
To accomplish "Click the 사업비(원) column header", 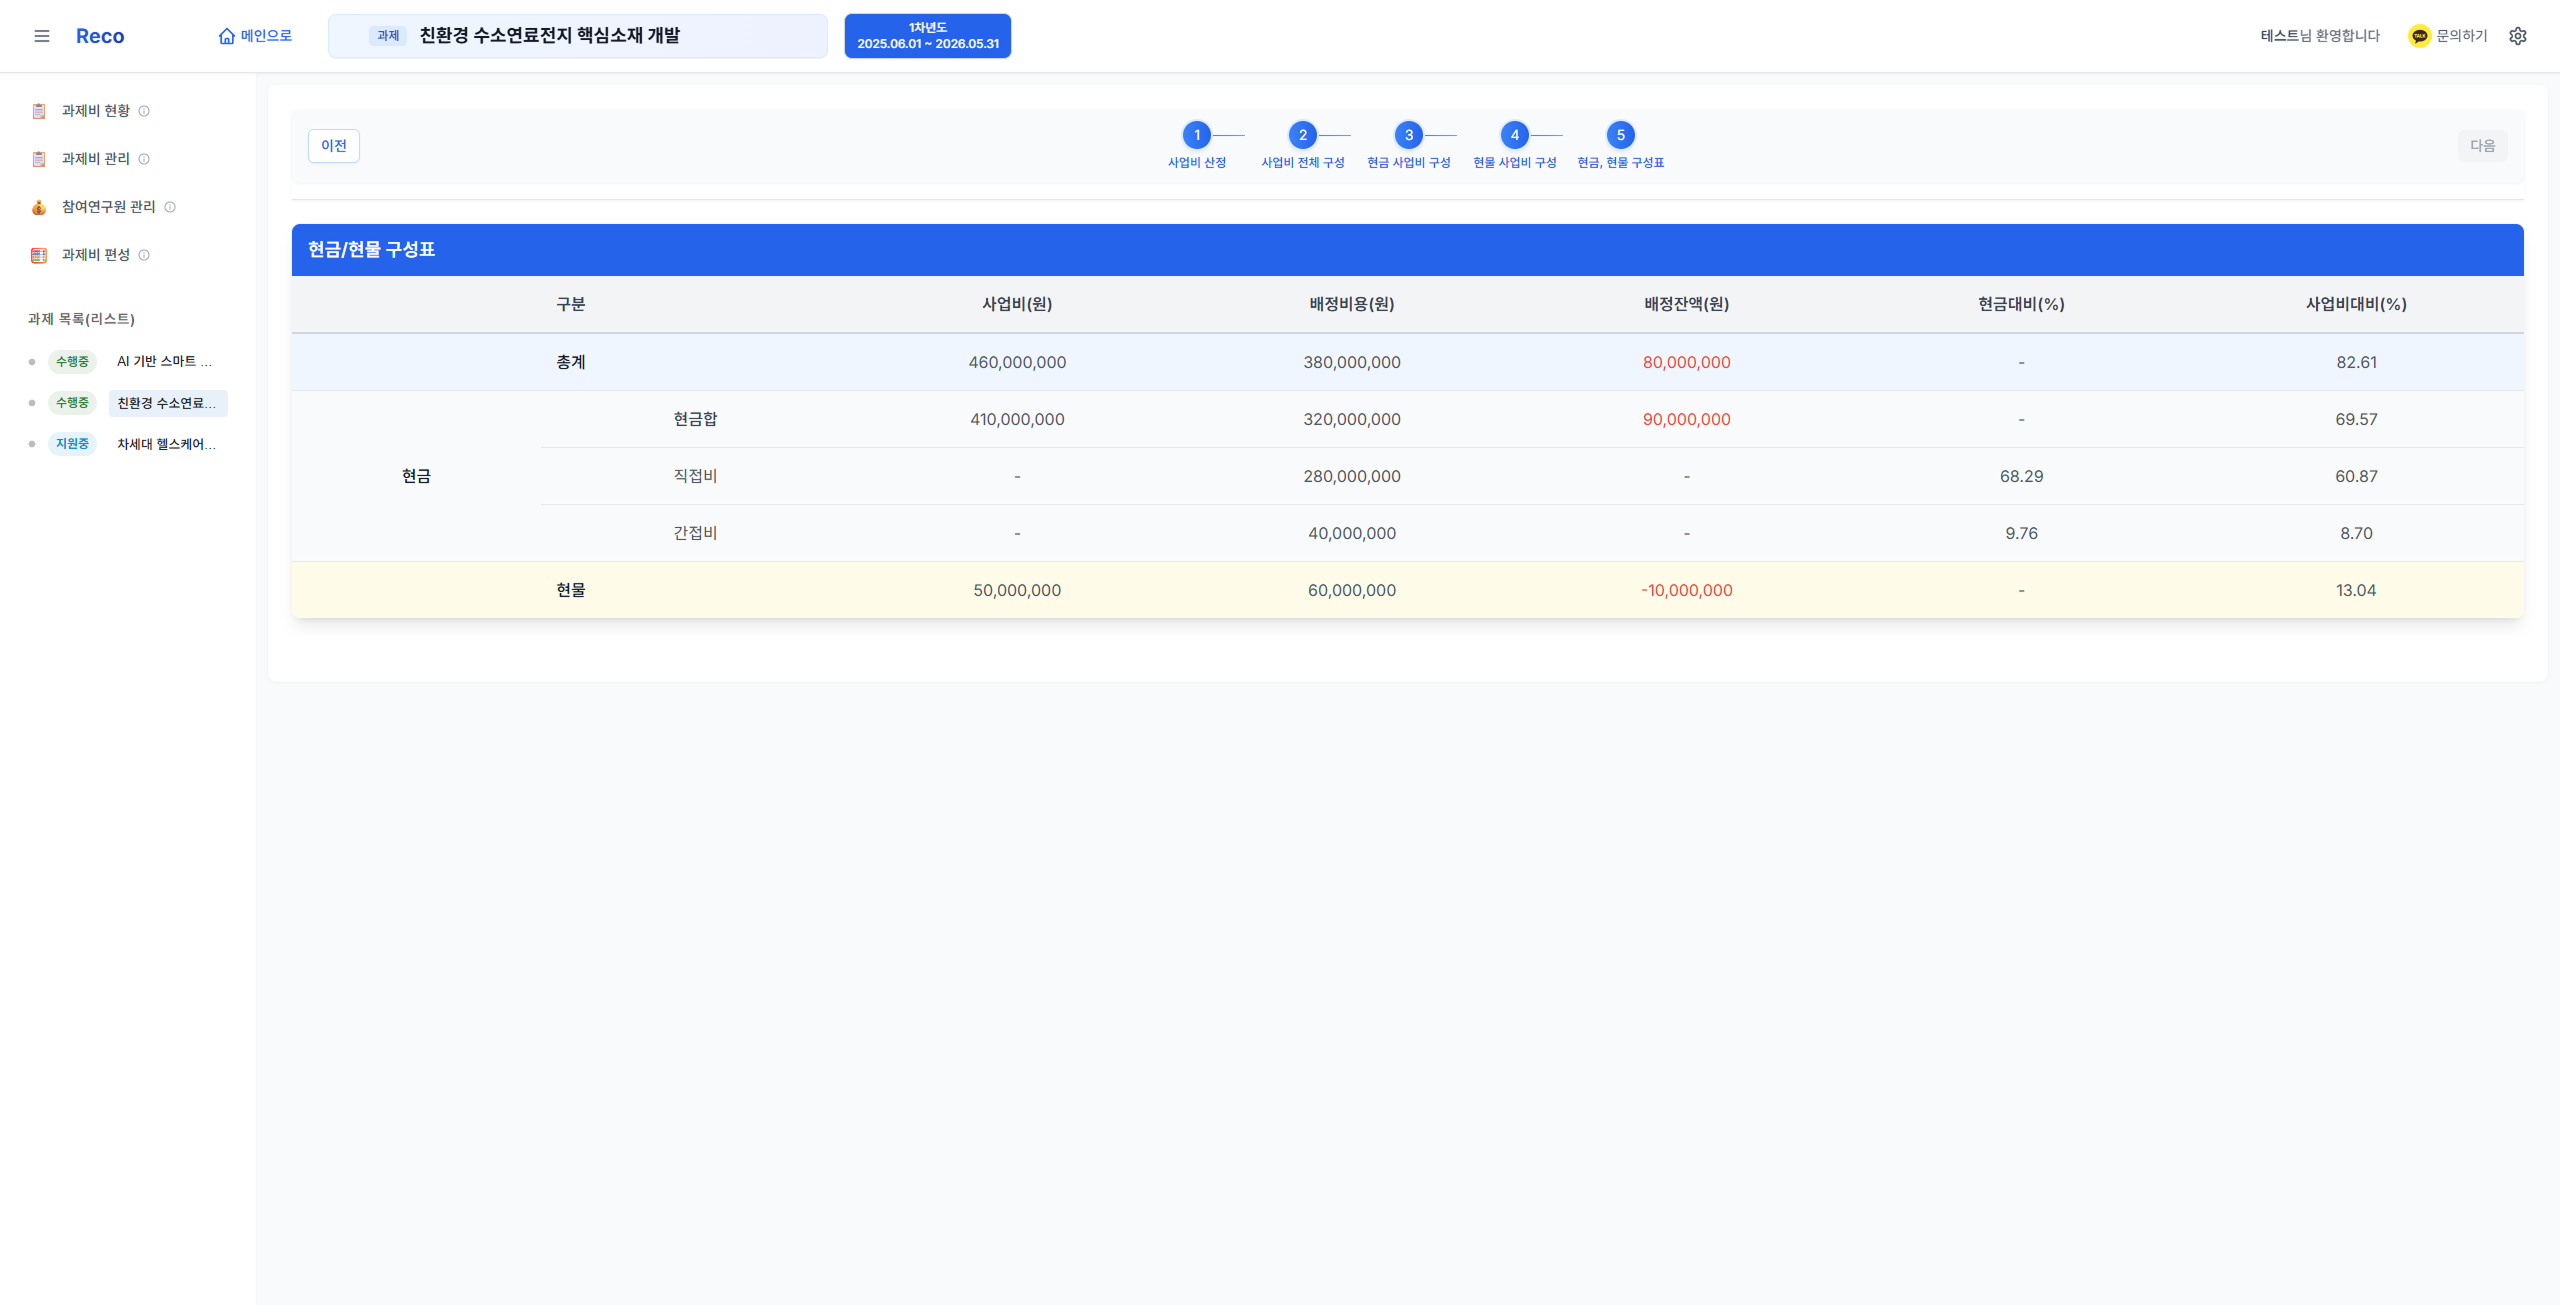I will click(1017, 304).
